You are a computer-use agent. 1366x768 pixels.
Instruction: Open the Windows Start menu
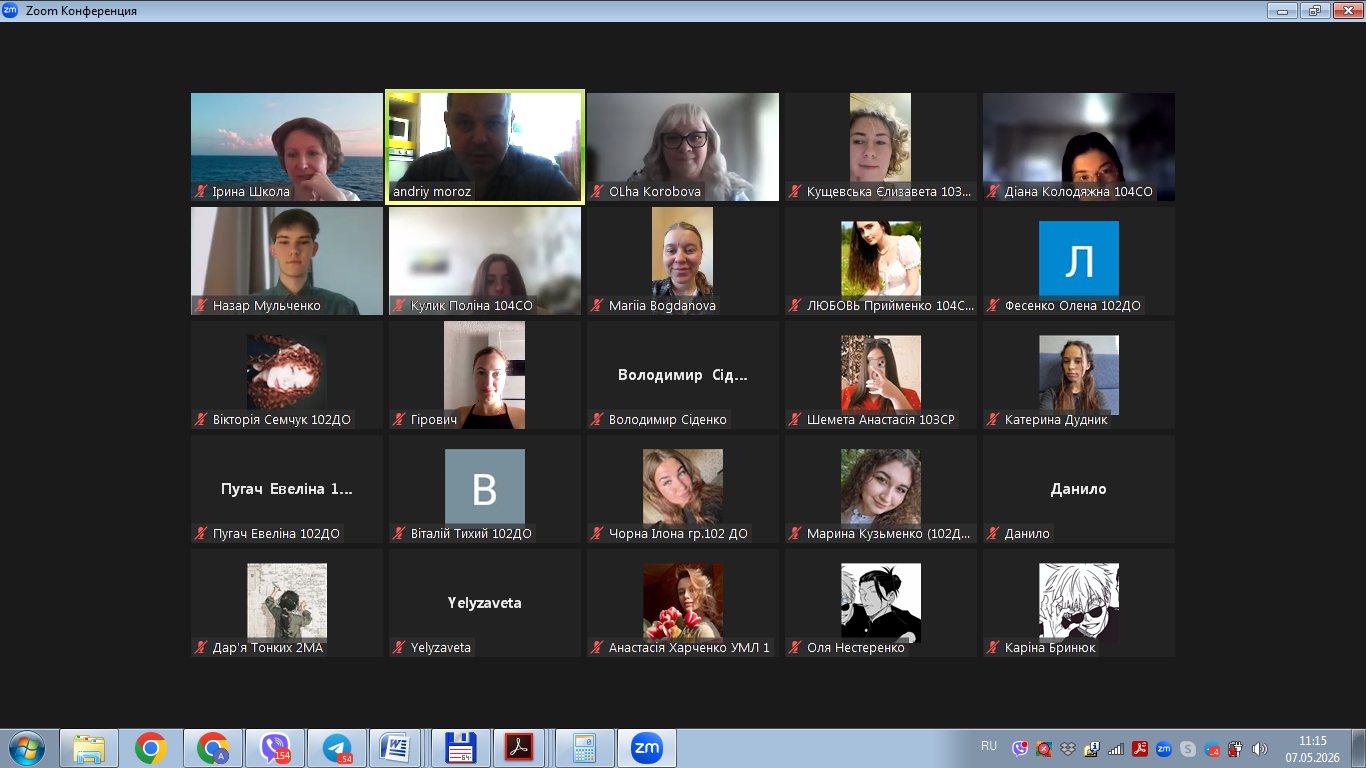[x=26, y=748]
